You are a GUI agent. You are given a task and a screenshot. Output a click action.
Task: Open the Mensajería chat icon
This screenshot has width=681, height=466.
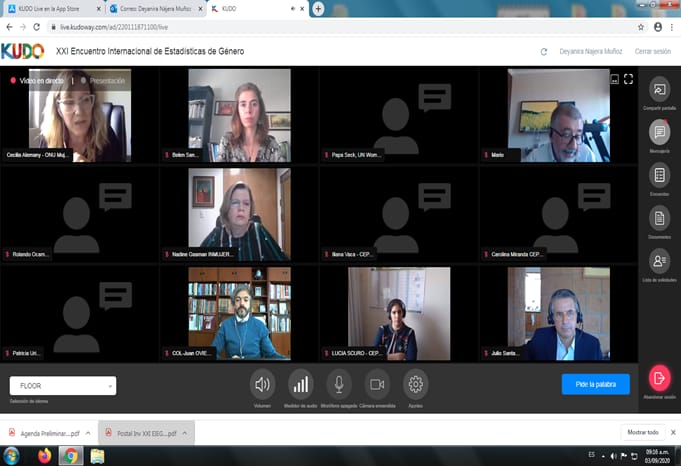pos(659,132)
